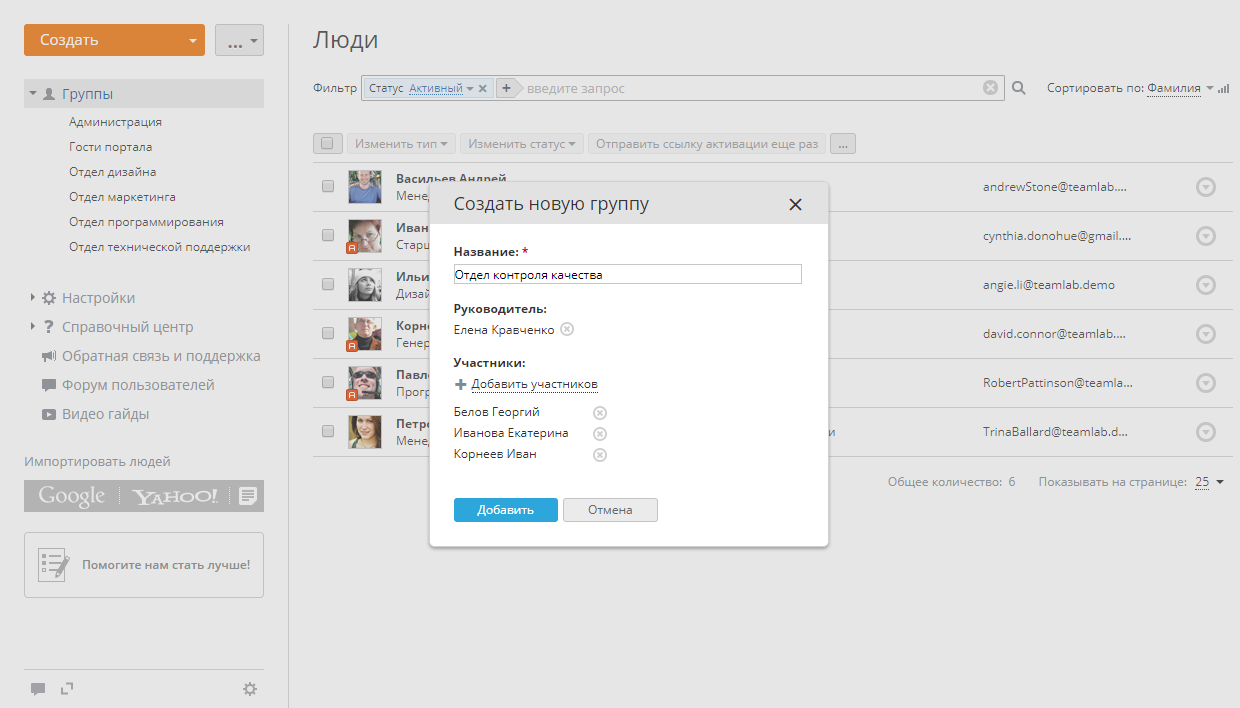The height and width of the screenshot is (708, 1240).
Task: Select the Гости портала group
Action: [111, 147]
